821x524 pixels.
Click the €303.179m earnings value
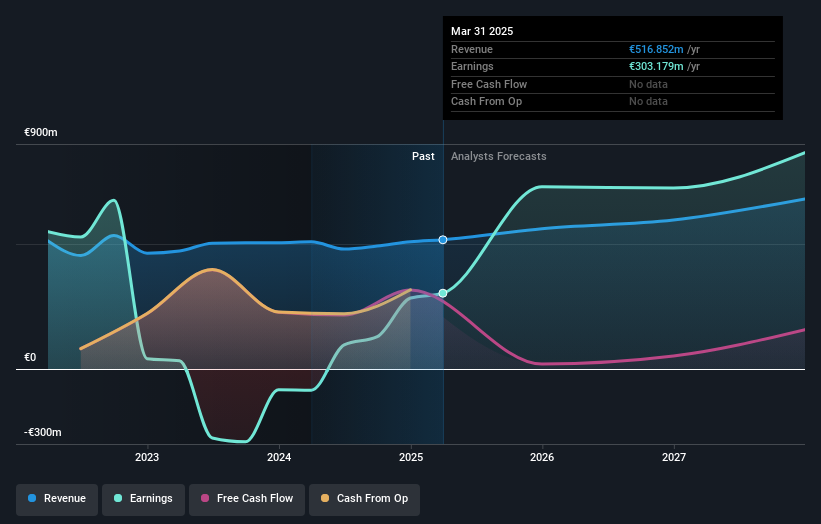(x=656, y=66)
